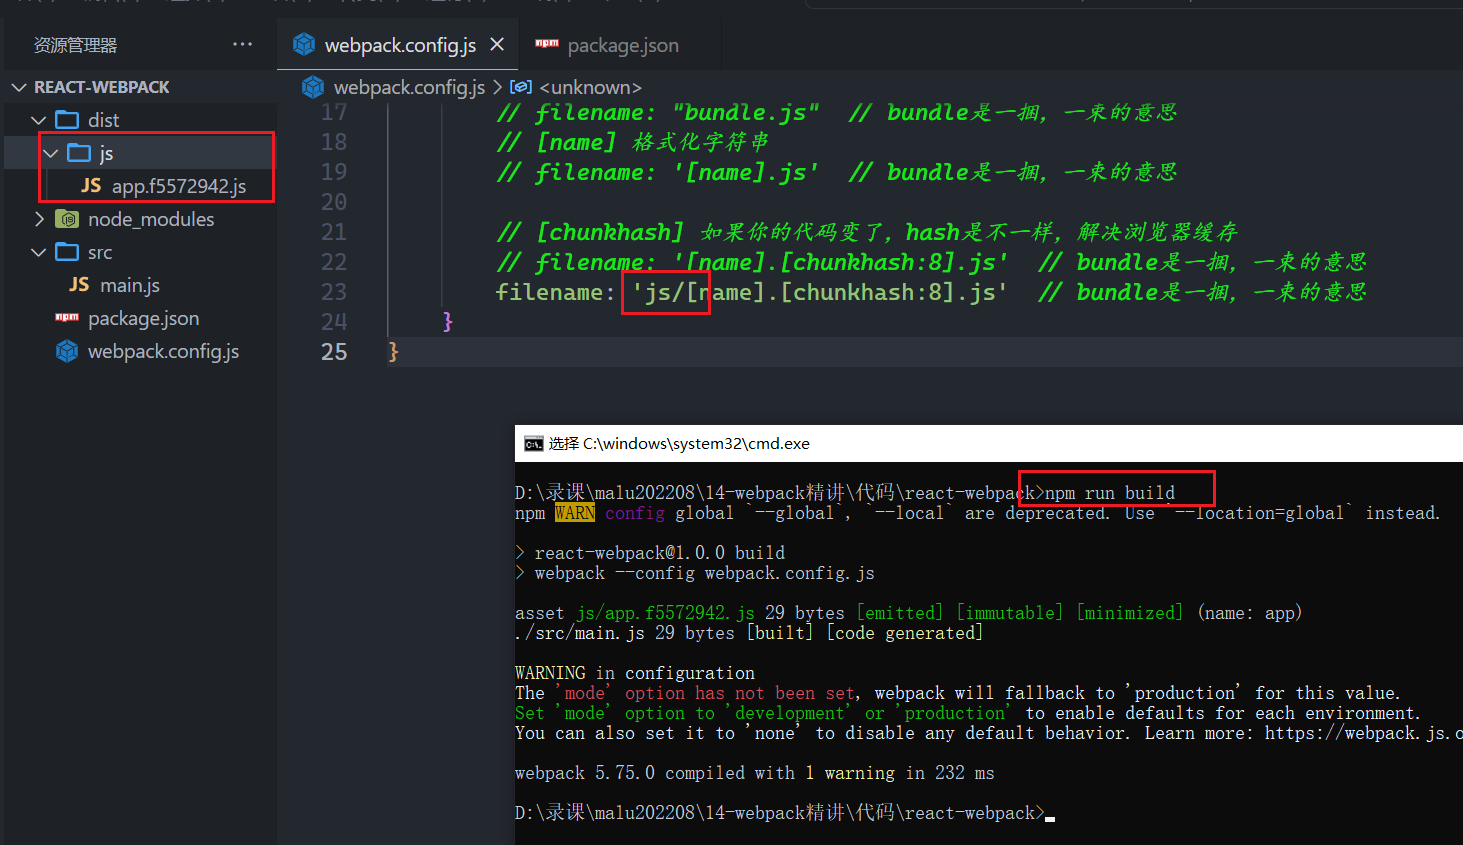This screenshot has height=845, width=1463.
Task: Click line number 25 in the gutter
Action: click(334, 352)
